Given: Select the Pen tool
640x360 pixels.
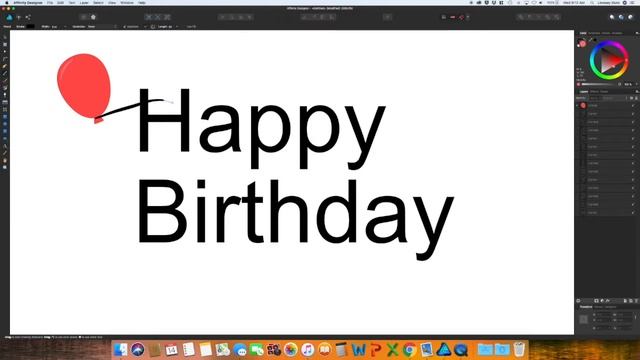Looking at the screenshot, I should [x=5, y=66].
